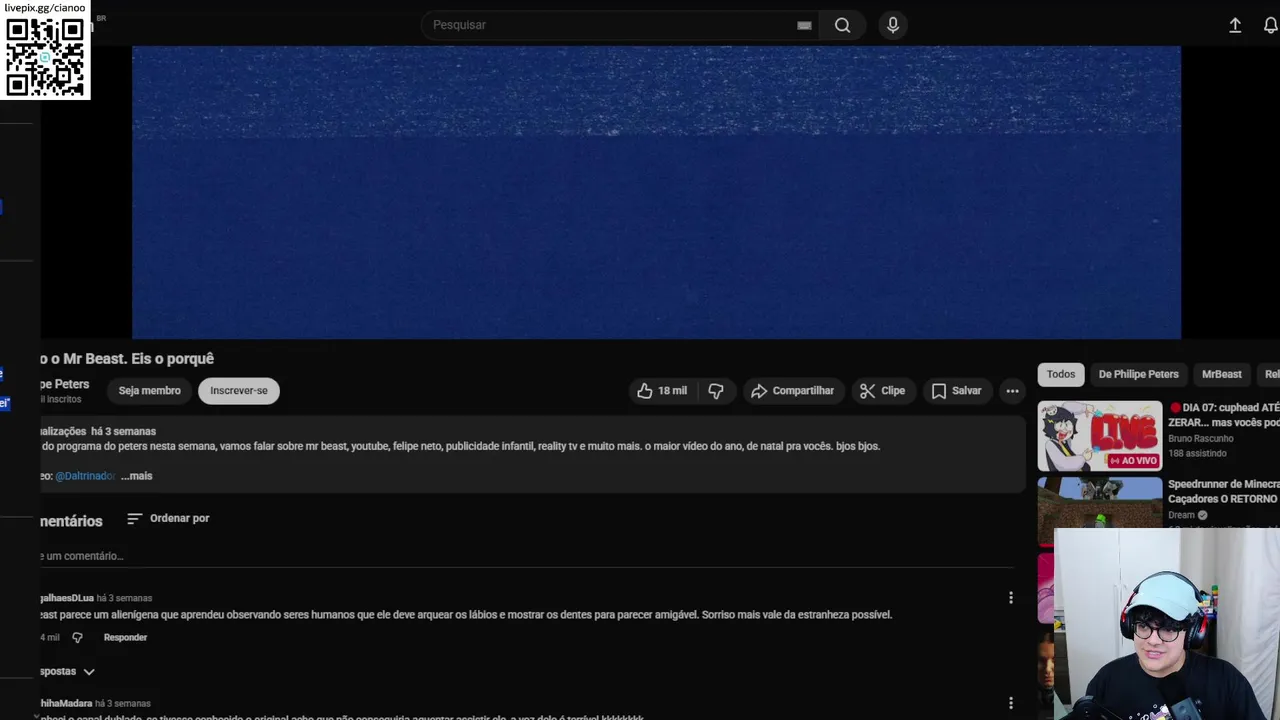Viewport: 1280px width, 720px height.
Task: Click the há 3 semanas timestamp on first comment
Action: pyautogui.click(x=125, y=598)
